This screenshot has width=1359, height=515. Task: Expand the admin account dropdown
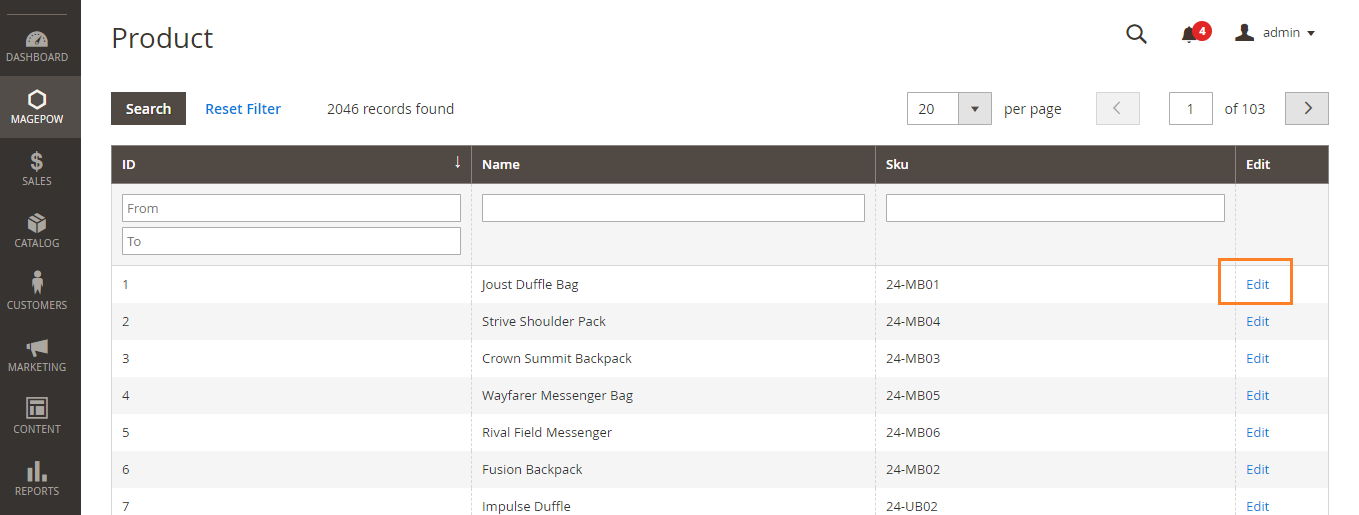(x=1275, y=33)
